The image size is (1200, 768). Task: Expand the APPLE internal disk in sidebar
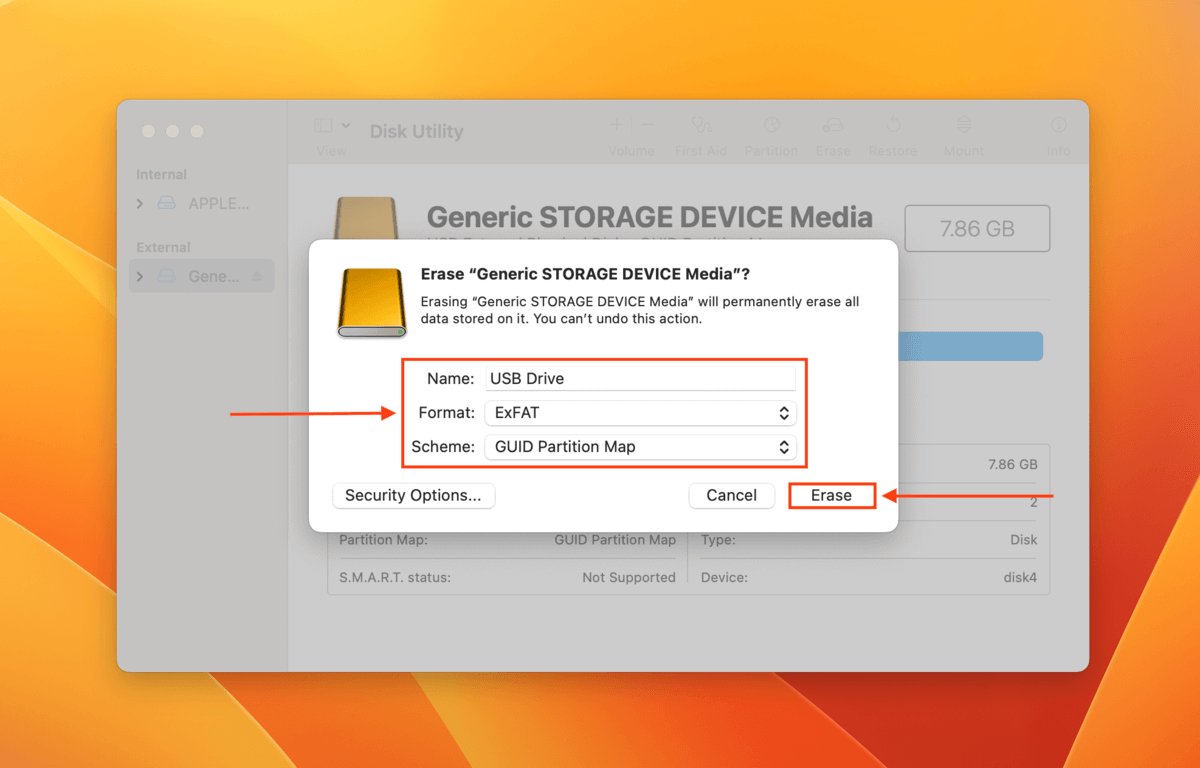point(140,203)
